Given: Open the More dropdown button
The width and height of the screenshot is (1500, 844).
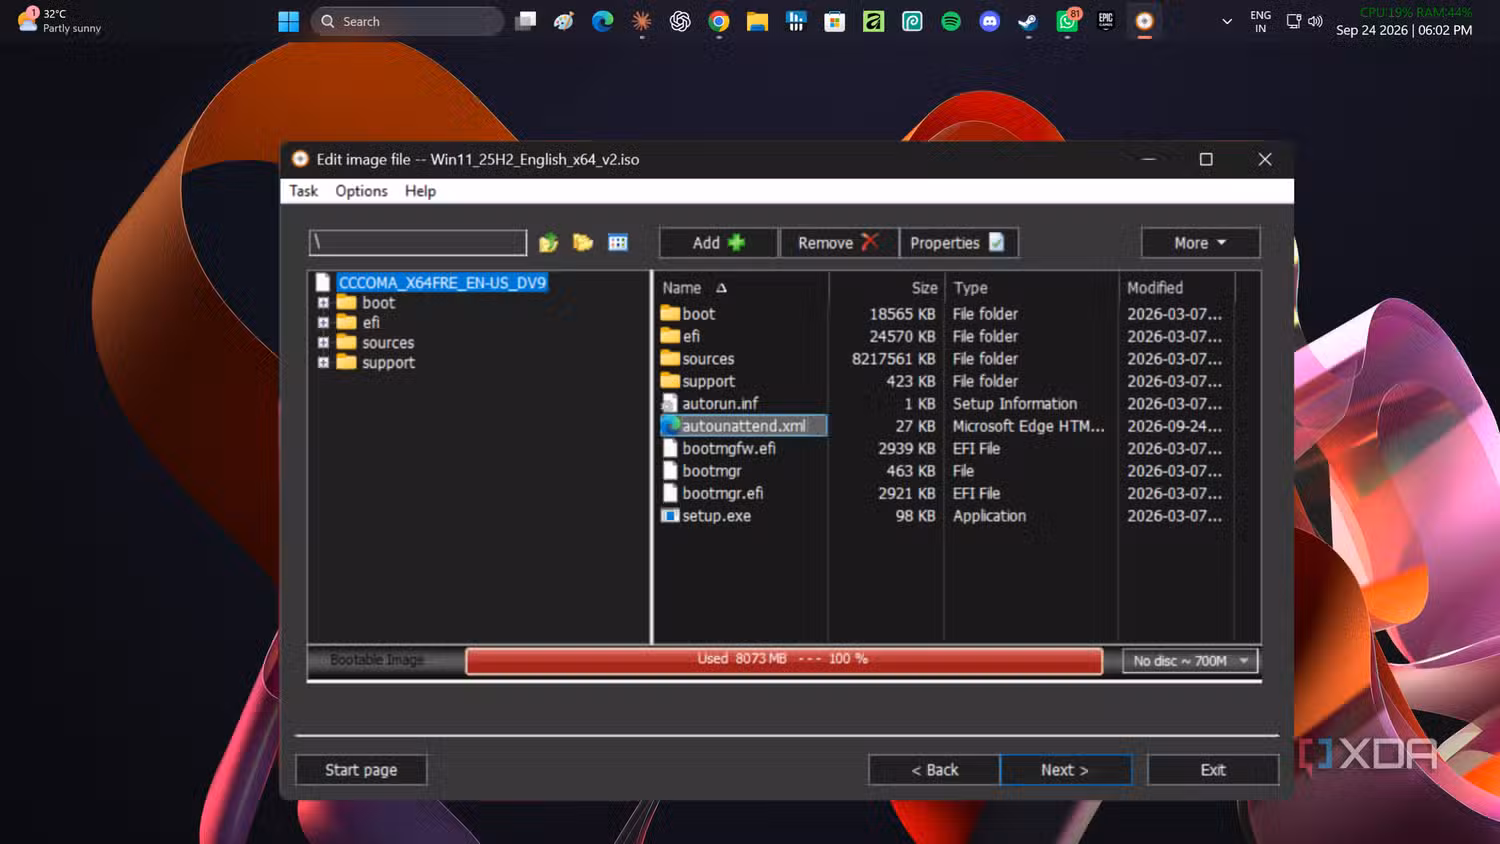Looking at the screenshot, I should point(1200,243).
